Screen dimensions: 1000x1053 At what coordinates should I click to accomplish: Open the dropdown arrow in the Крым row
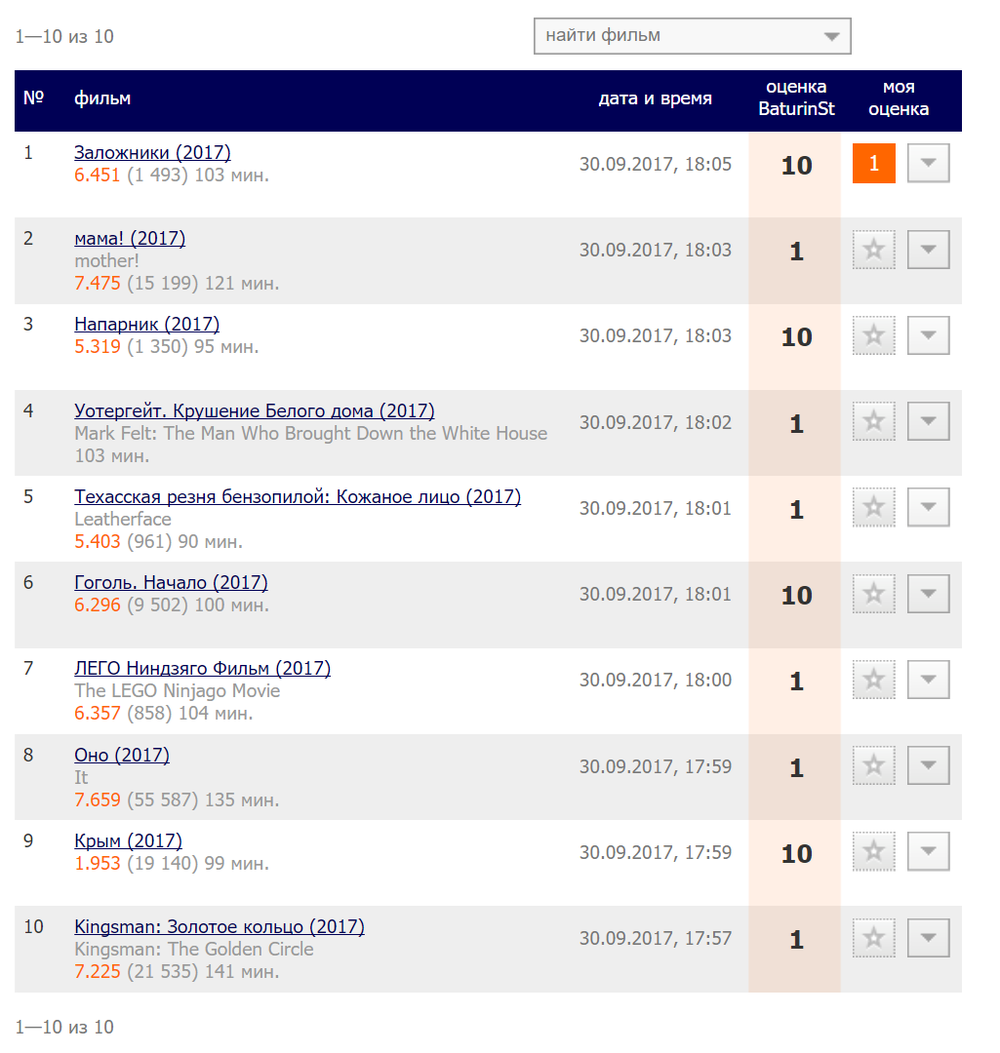pyautogui.click(x=928, y=851)
